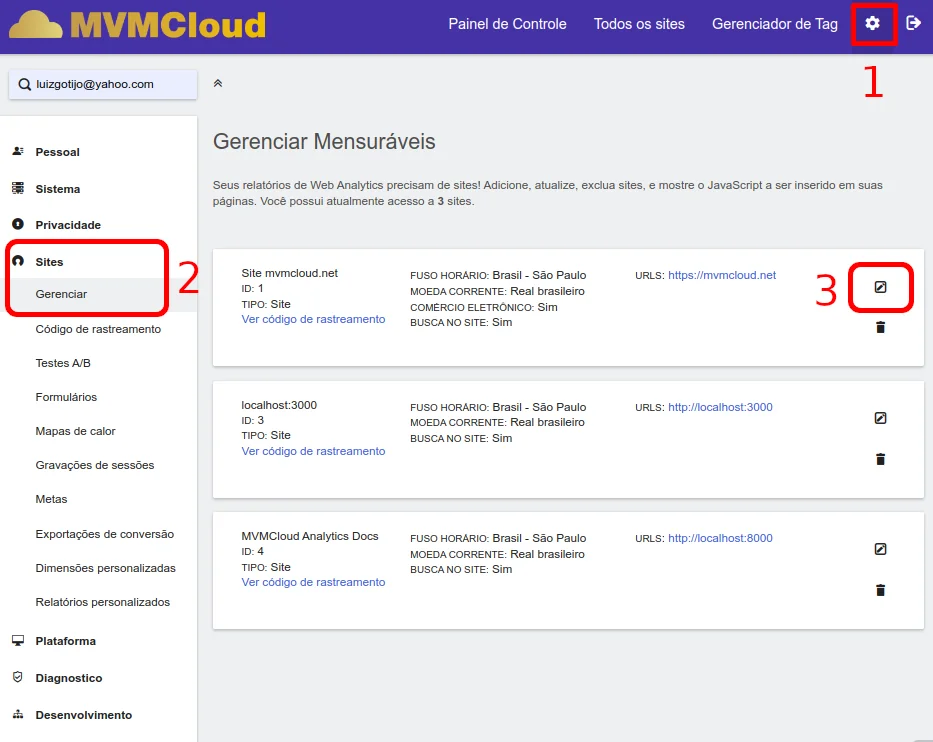Image resolution: width=933 pixels, height=742 pixels.
Task: Click the logout icon in header
Action: [x=913, y=23]
